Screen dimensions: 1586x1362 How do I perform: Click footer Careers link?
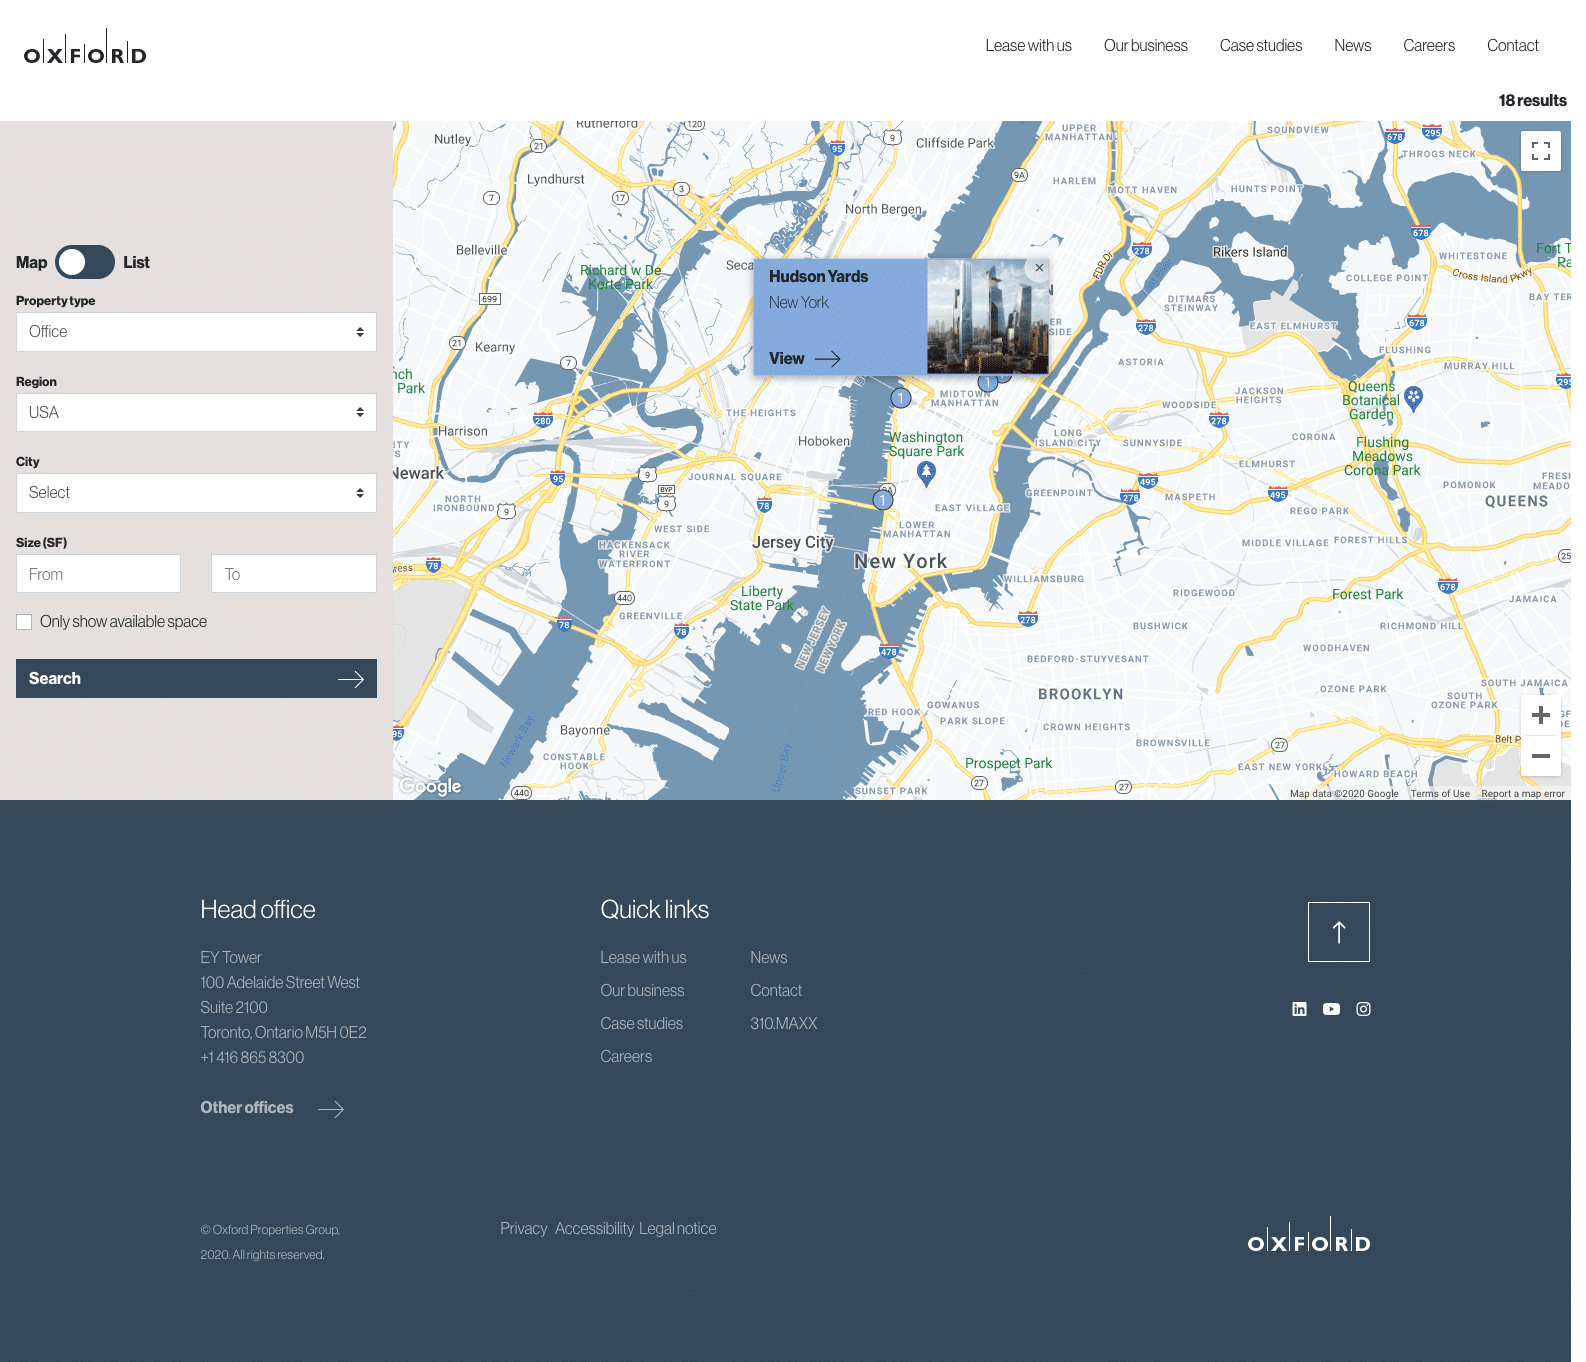pos(626,1056)
